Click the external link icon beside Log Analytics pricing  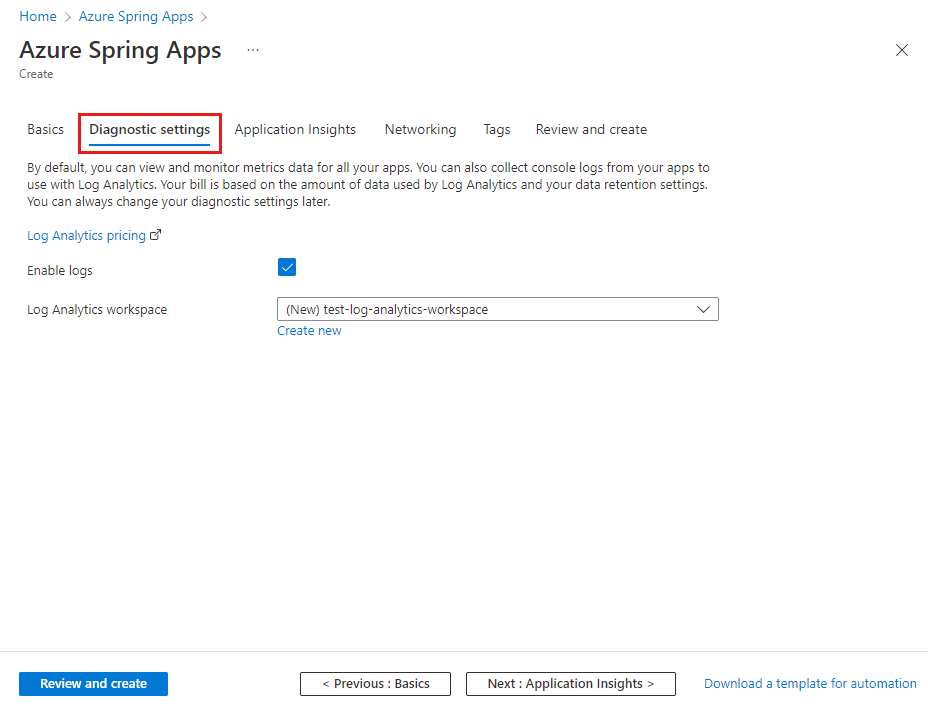click(x=155, y=236)
